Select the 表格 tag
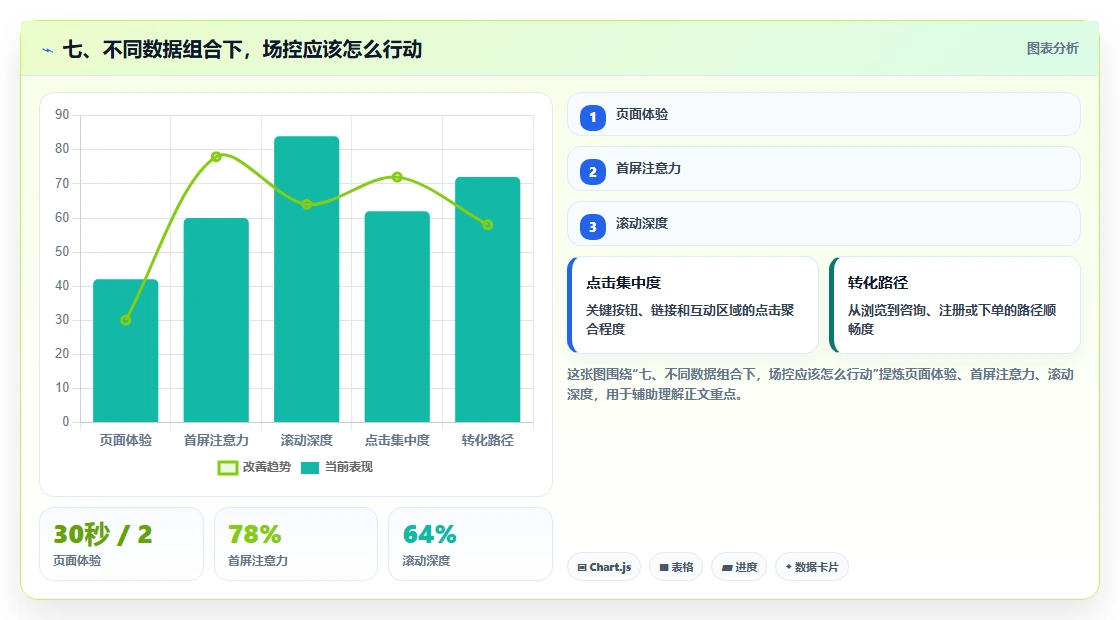The height and width of the screenshot is (620, 1120). pos(676,567)
